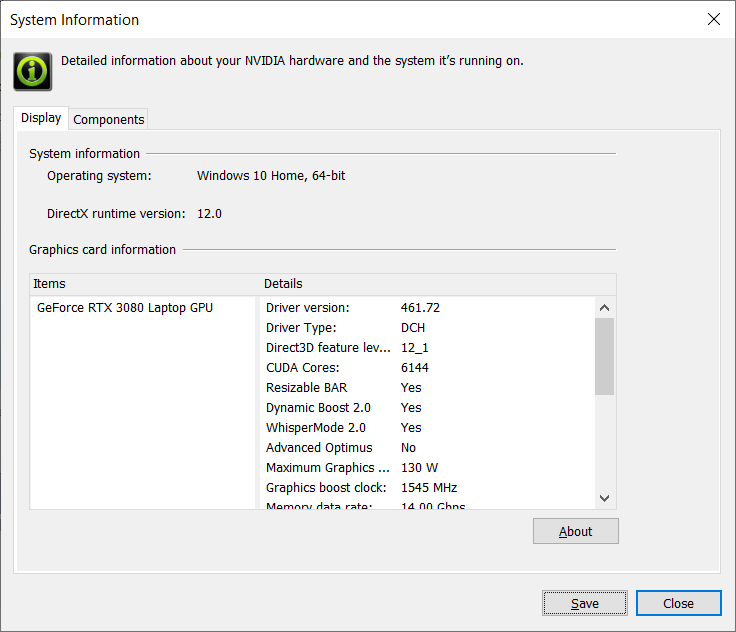Click the Graphics boost clock value 1545 MHz
This screenshot has height=632, width=736.
coord(429,488)
